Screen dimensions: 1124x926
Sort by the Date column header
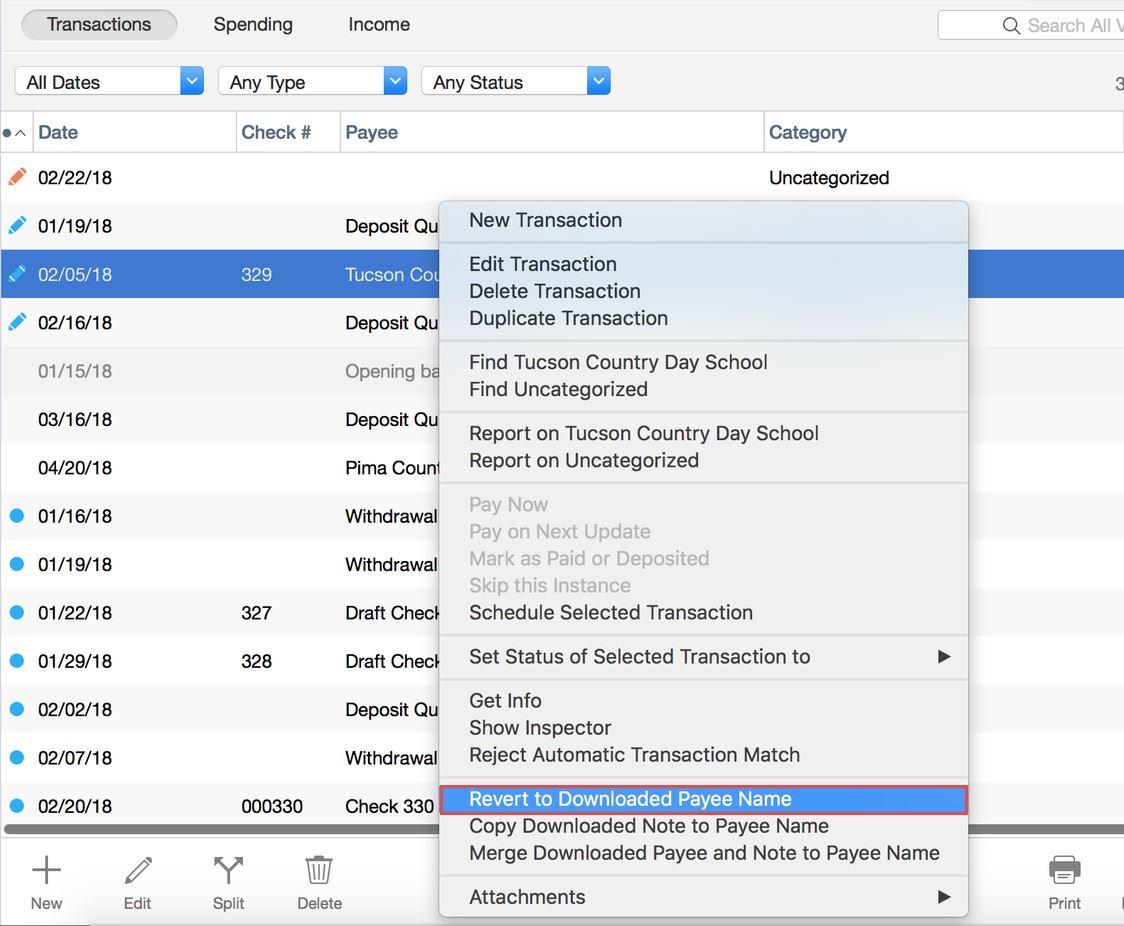58,132
